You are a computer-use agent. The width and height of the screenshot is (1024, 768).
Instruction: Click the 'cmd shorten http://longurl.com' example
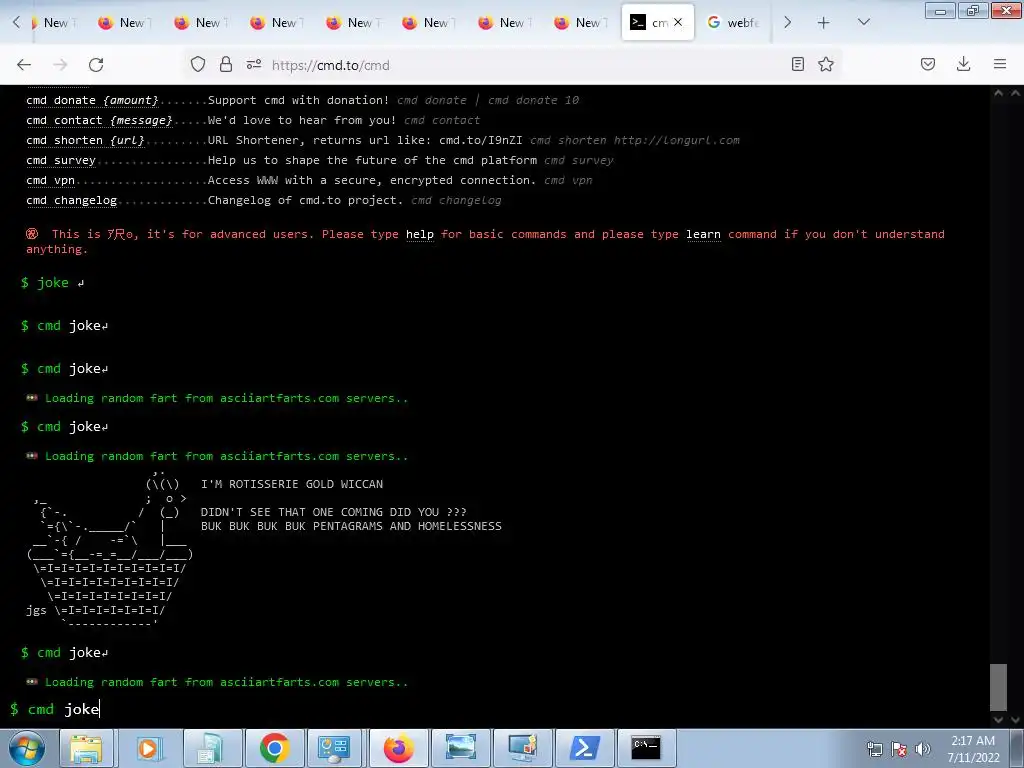(635, 140)
